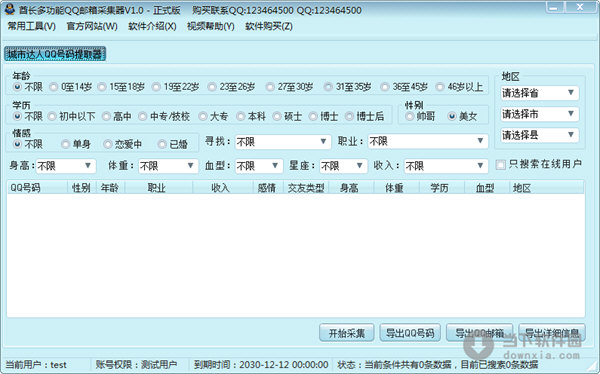This screenshot has width=600, height=374.
Task: Sort by 年龄 column header
Action: [110, 188]
